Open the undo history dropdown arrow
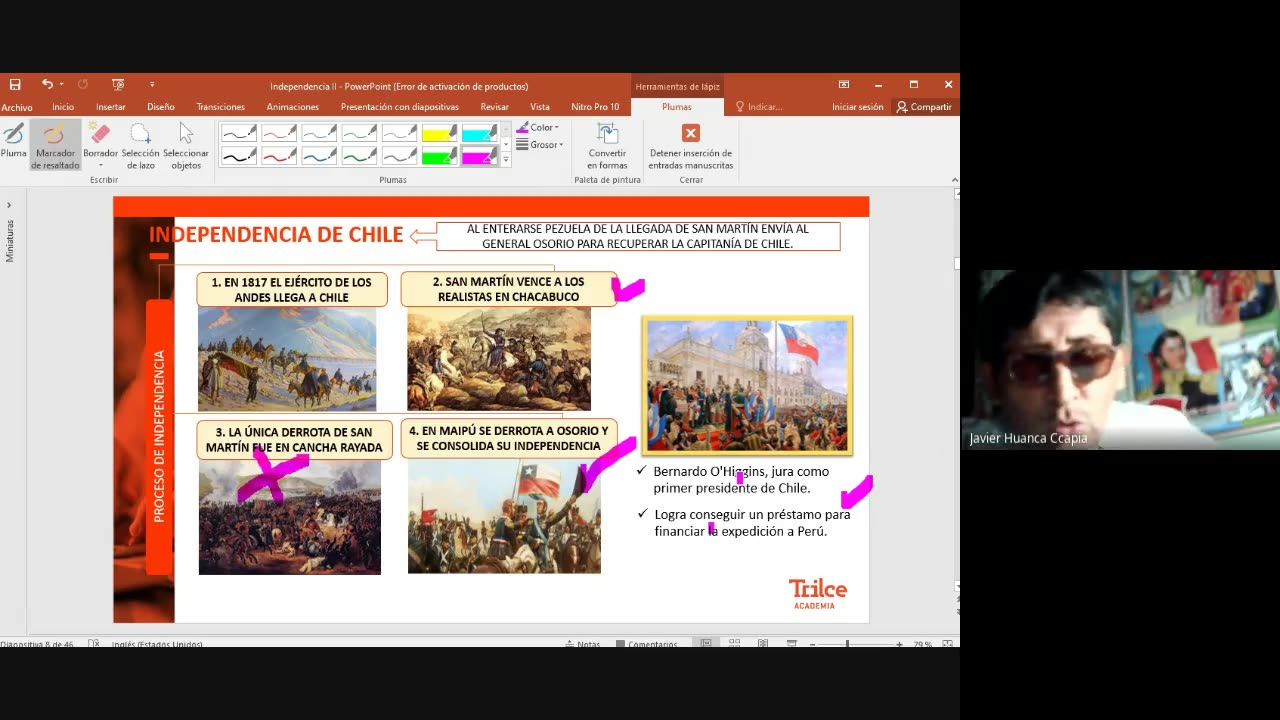 pyautogui.click(x=61, y=85)
